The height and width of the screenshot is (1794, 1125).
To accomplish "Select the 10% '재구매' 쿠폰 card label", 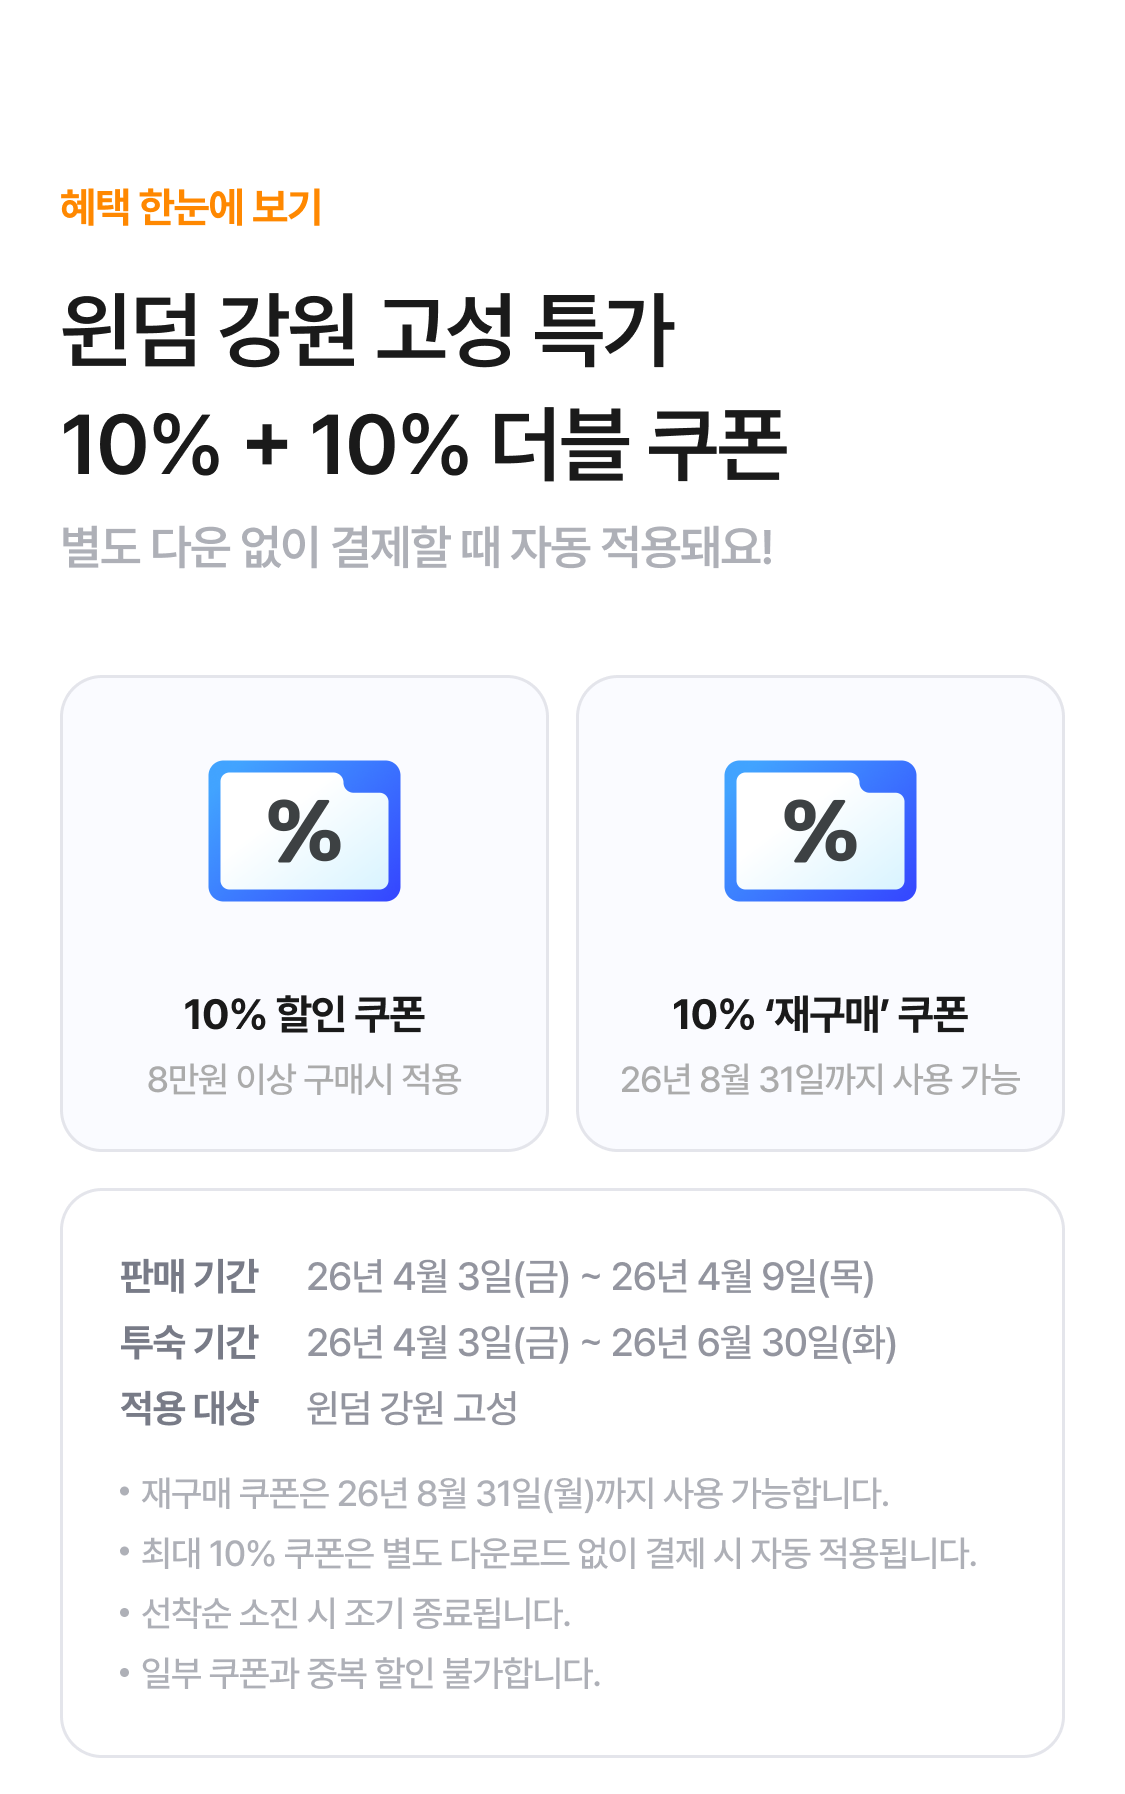I will (820, 1014).
